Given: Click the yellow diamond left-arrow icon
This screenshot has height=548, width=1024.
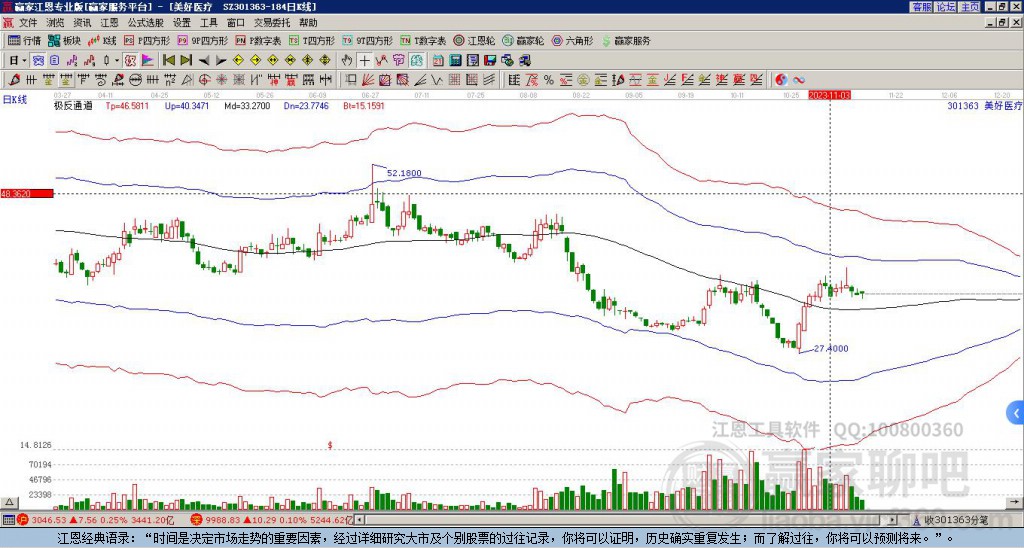Looking at the screenshot, I should (x=238, y=60).
